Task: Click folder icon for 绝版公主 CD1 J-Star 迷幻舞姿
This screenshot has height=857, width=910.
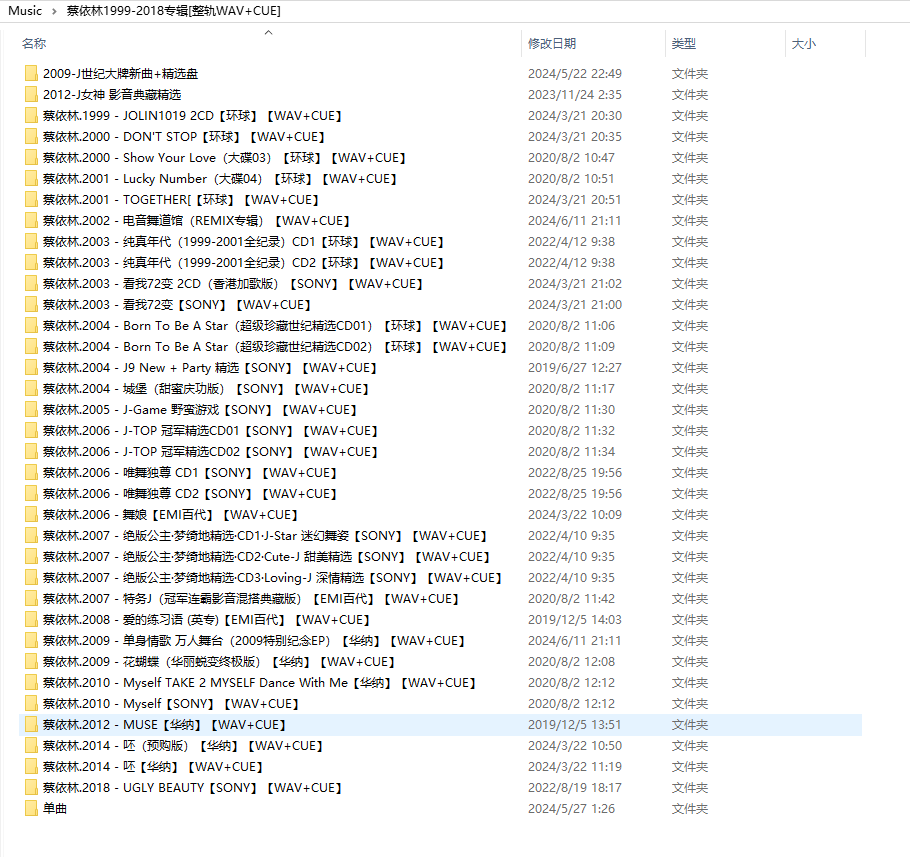Action: pyautogui.click(x=31, y=536)
